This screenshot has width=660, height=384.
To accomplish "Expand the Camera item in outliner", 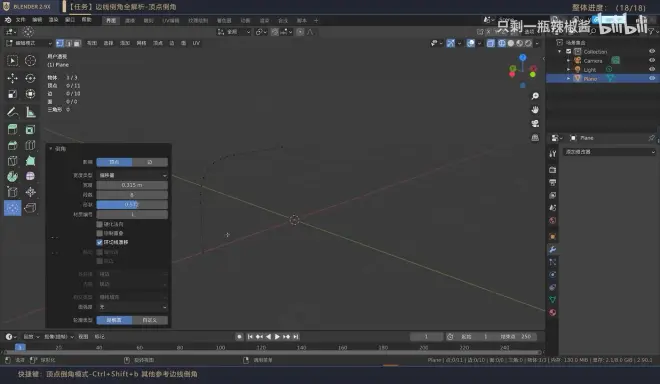I will tap(568, 61).
